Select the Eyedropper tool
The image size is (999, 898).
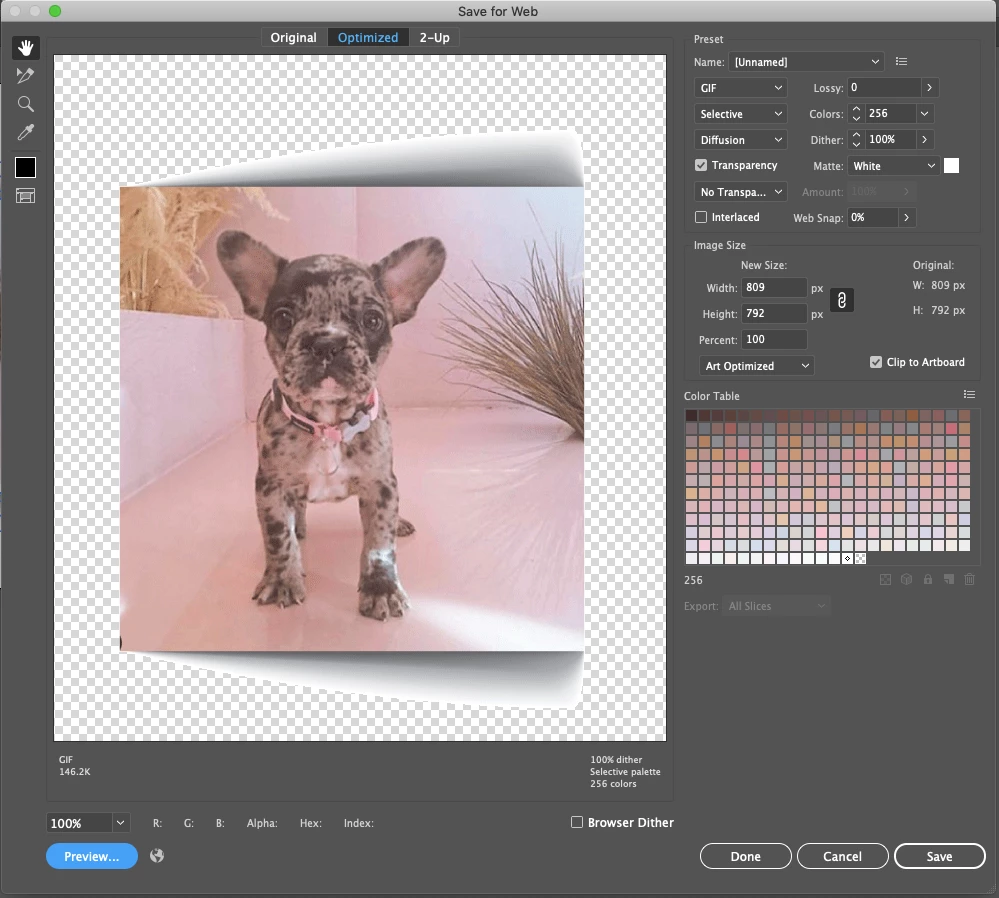[25, 132]
